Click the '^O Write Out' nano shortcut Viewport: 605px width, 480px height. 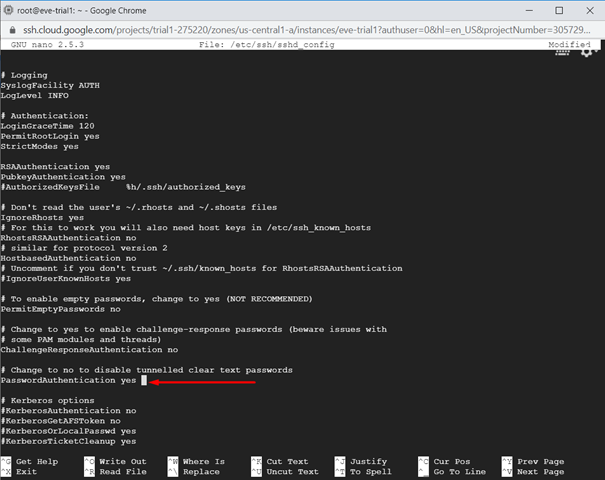point(115,461)
